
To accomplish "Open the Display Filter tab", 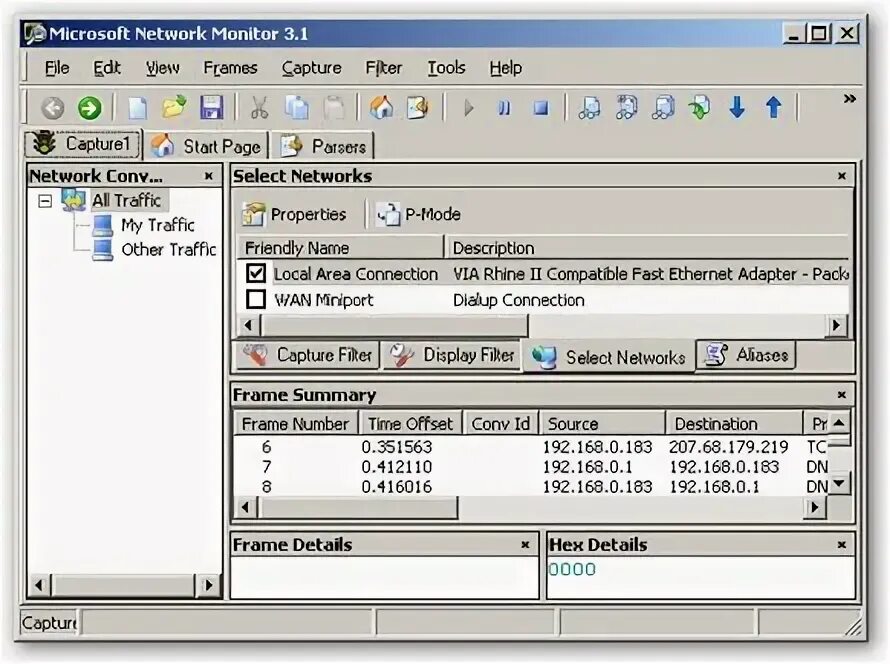I will pyautogui.click(x=452, y=355).
